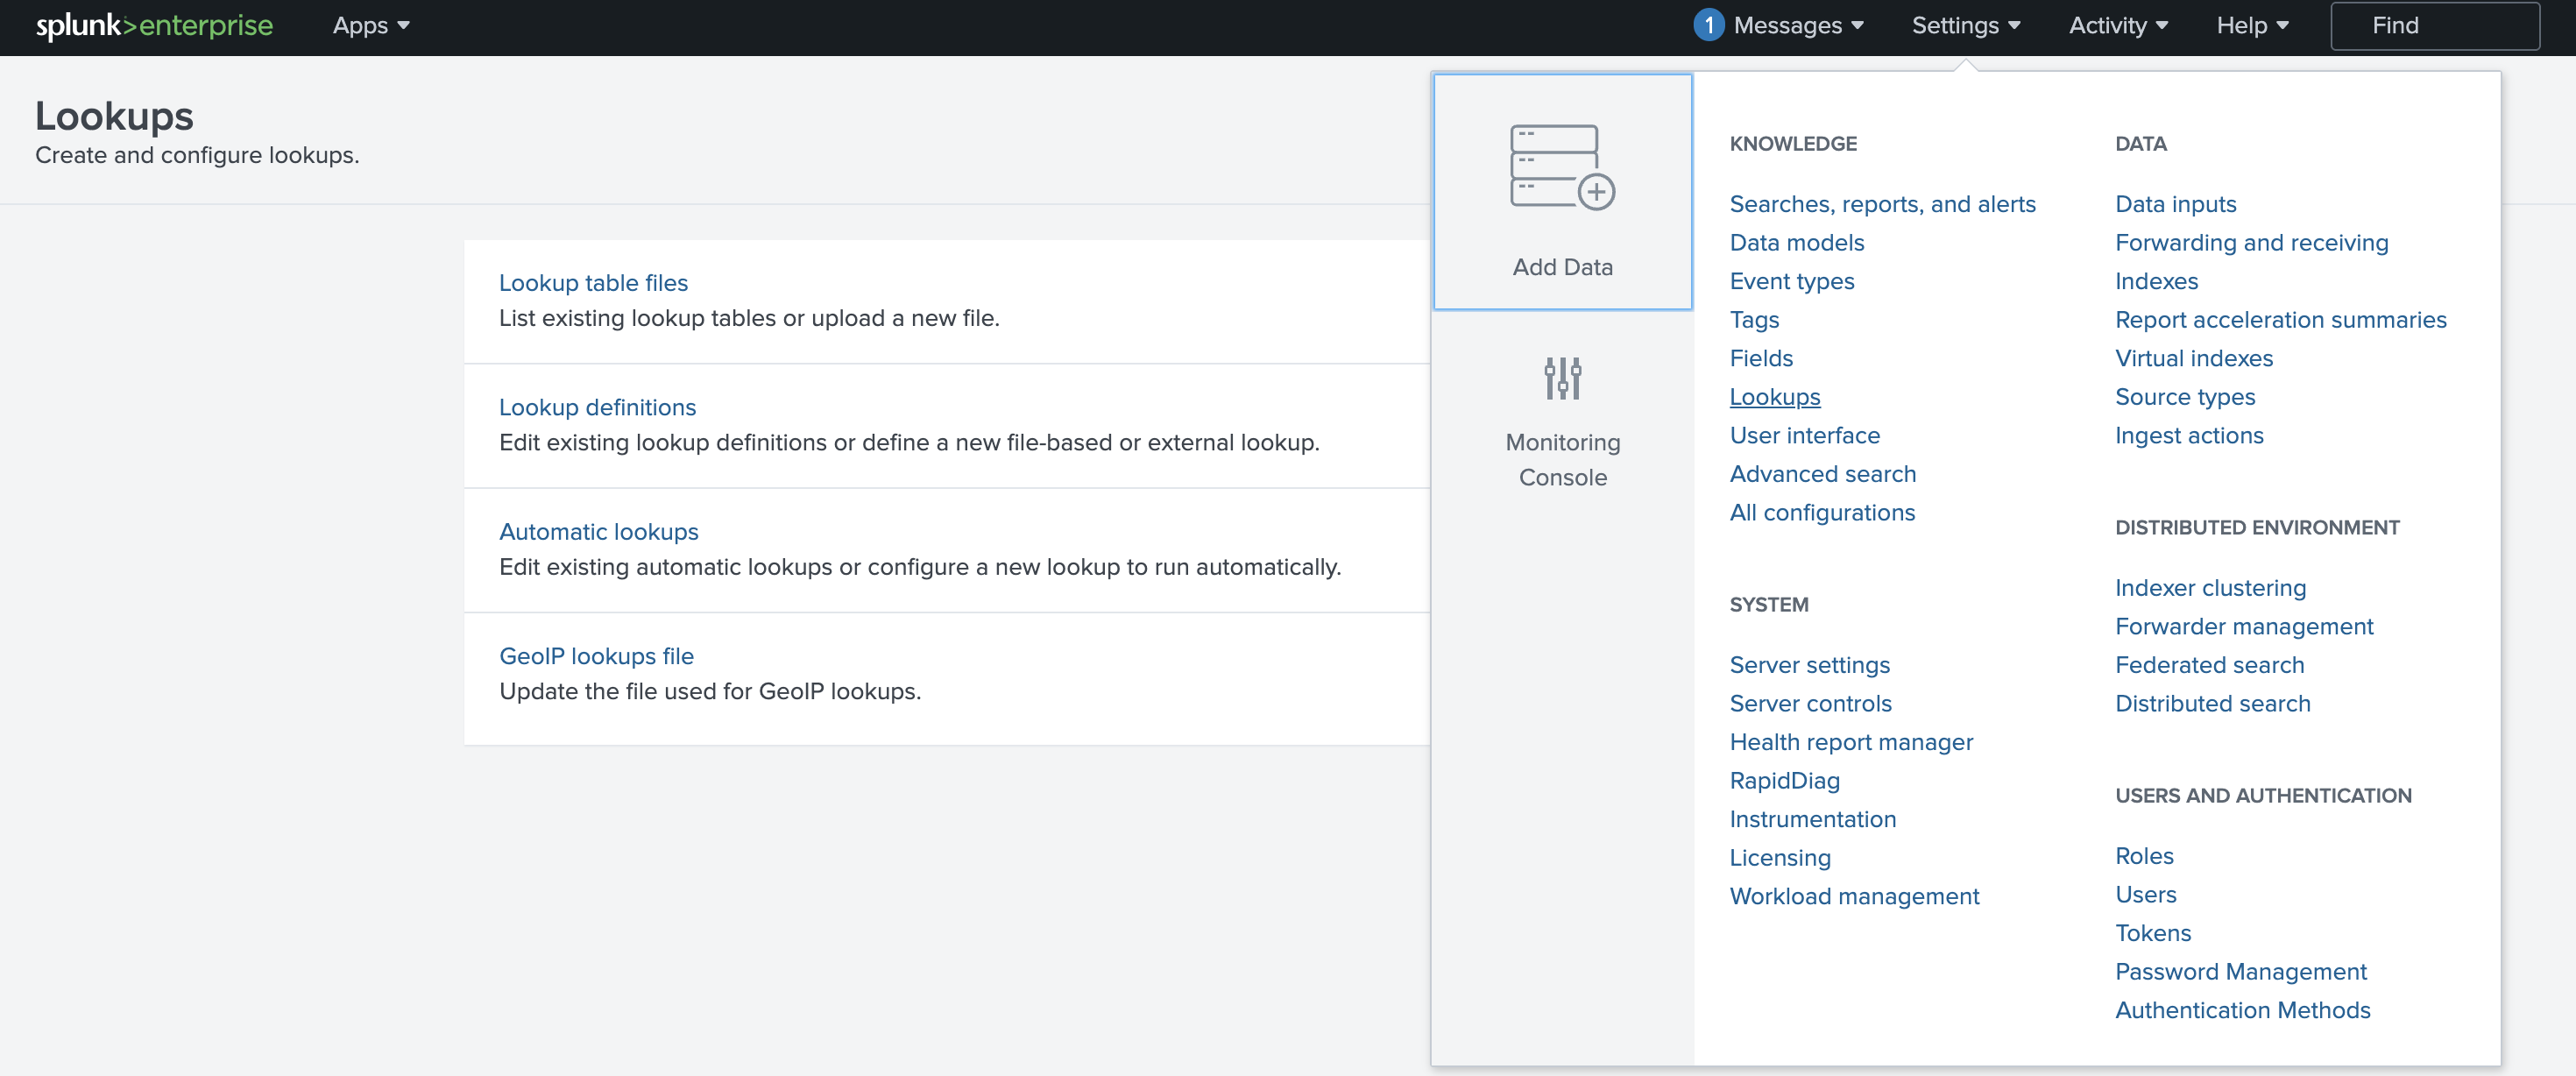Screen dimensions: 2576x1076
Task: Click the Messages notification badge
Action: click(x=1708, y=25)
